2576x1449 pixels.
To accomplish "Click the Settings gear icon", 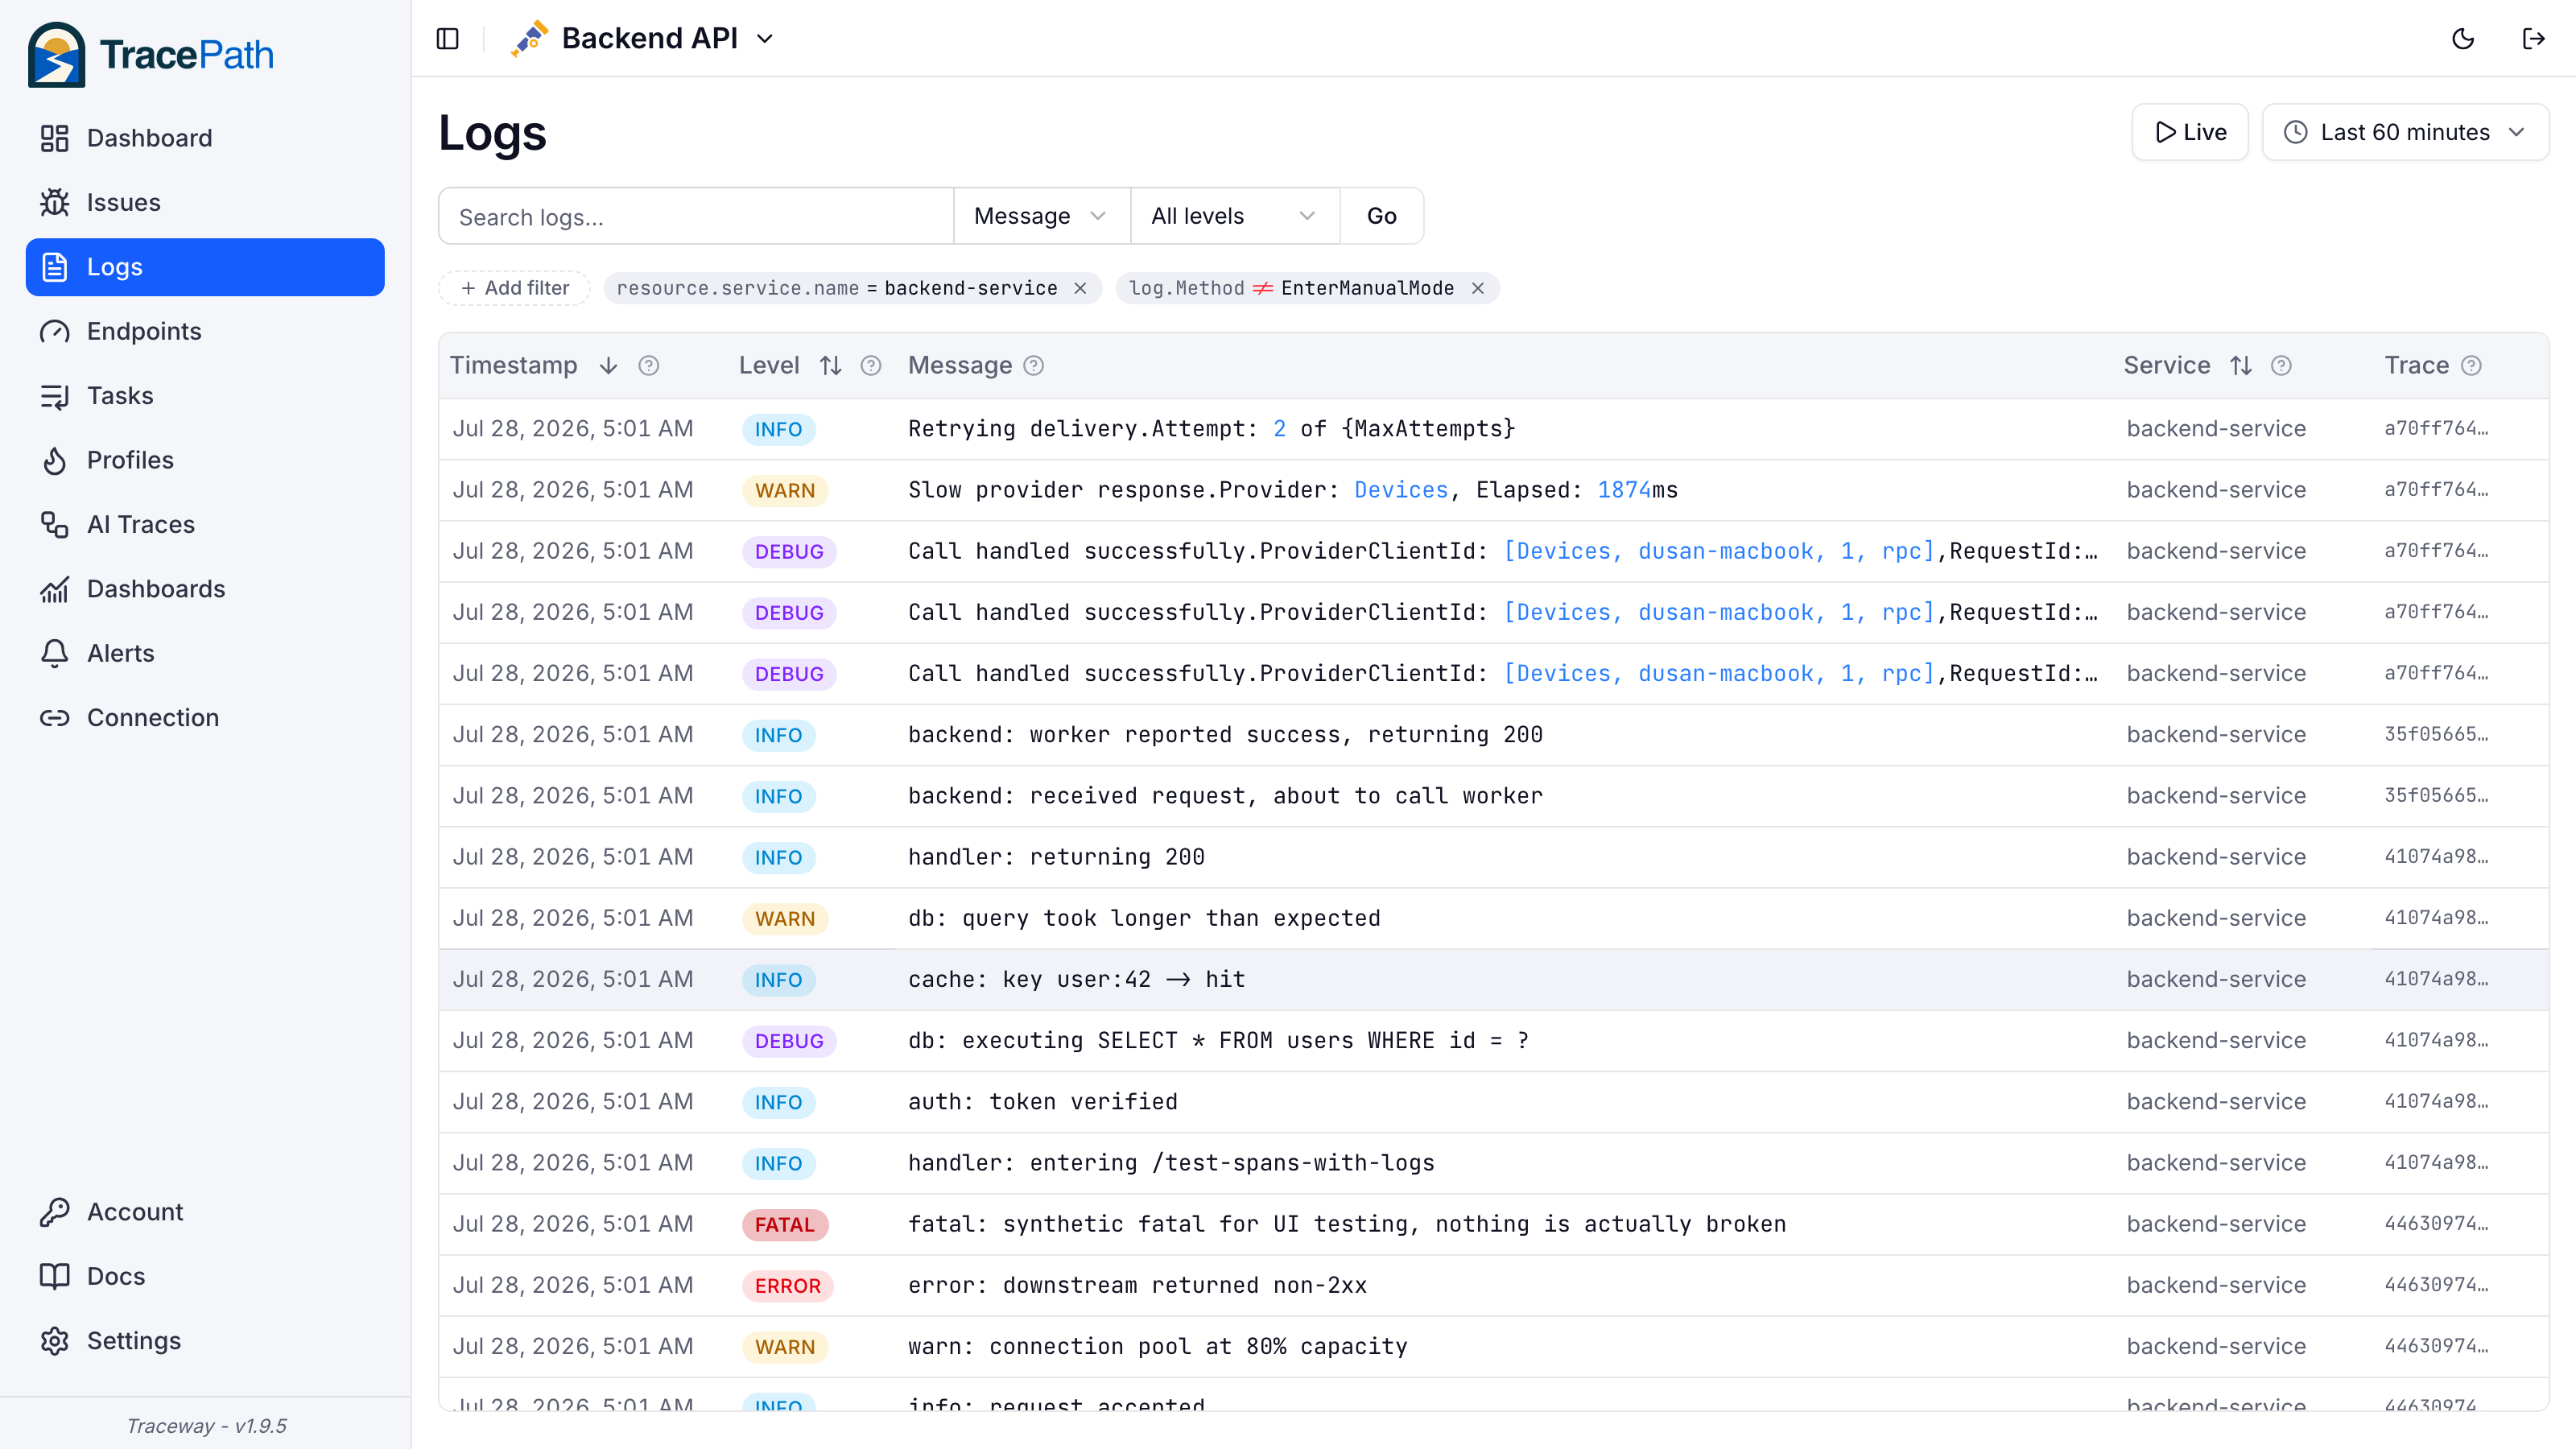I will click(54, 1341).
